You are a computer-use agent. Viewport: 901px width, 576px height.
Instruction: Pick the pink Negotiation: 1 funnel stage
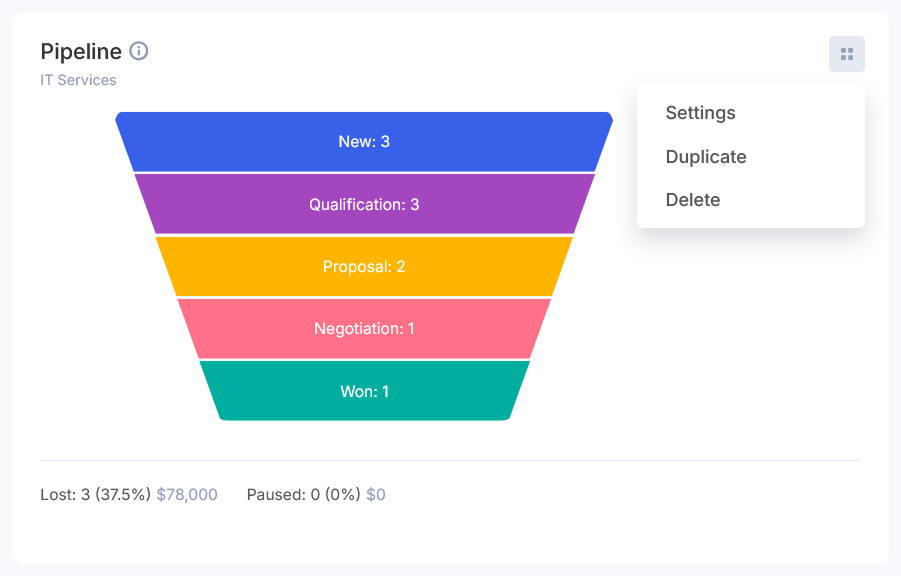[364, 329]
